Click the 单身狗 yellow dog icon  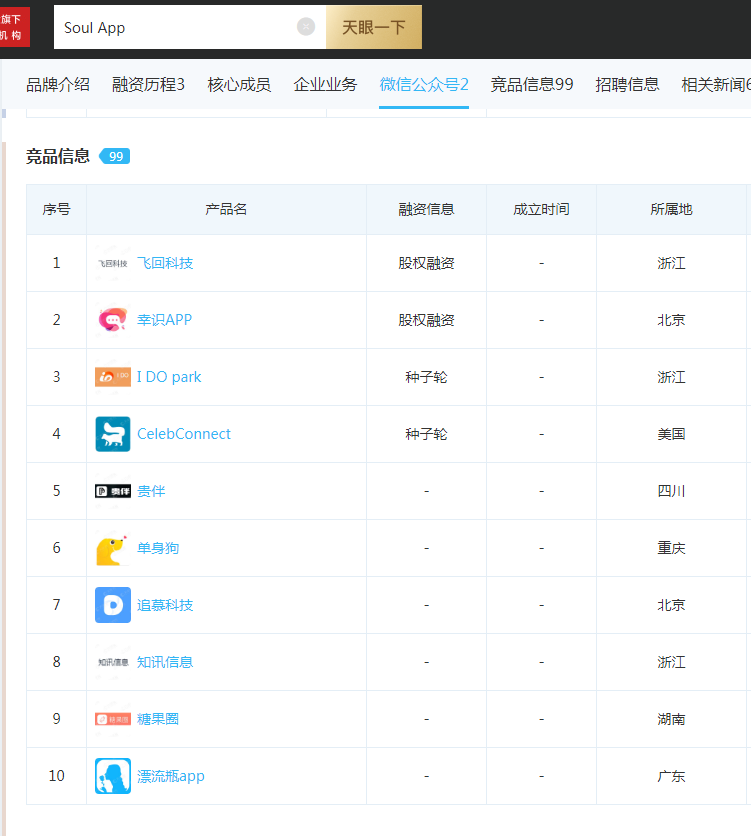(112, 548)
